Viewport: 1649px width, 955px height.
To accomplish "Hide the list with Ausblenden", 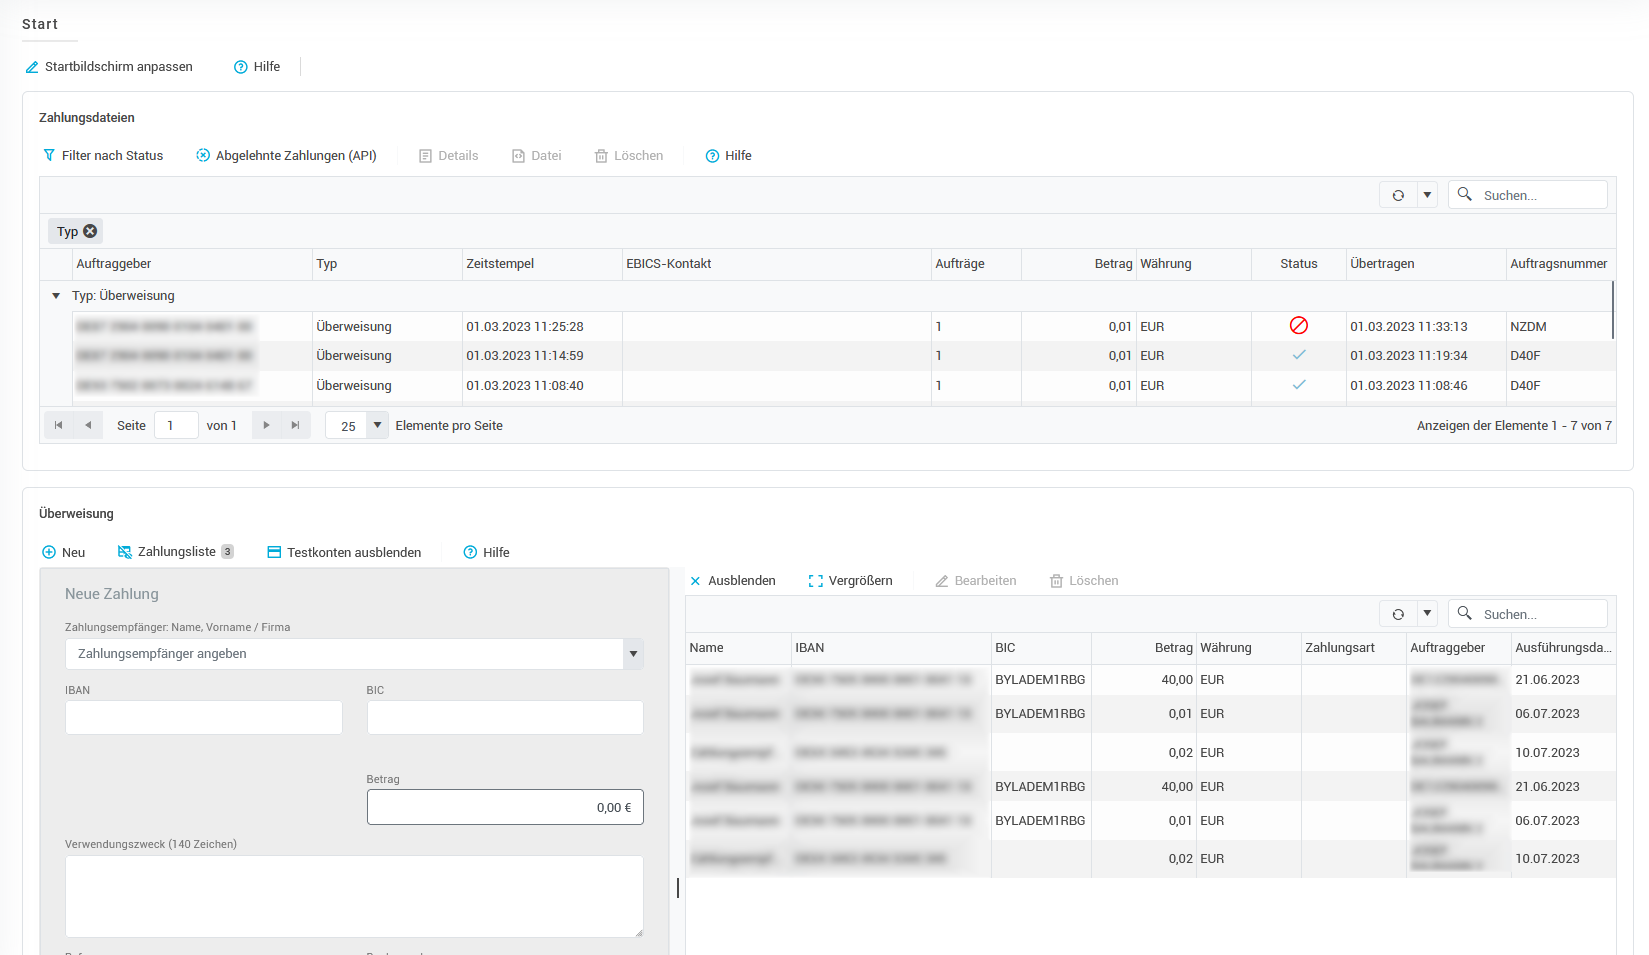I will click(732, 581).
